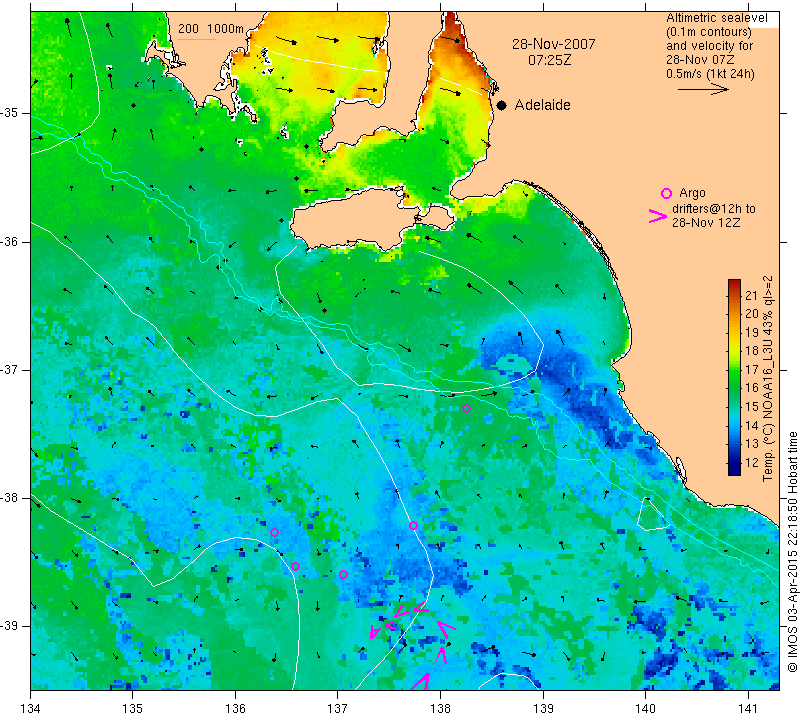Click the color bar tick label 20
800x720 pixels.
click(752, 314)
